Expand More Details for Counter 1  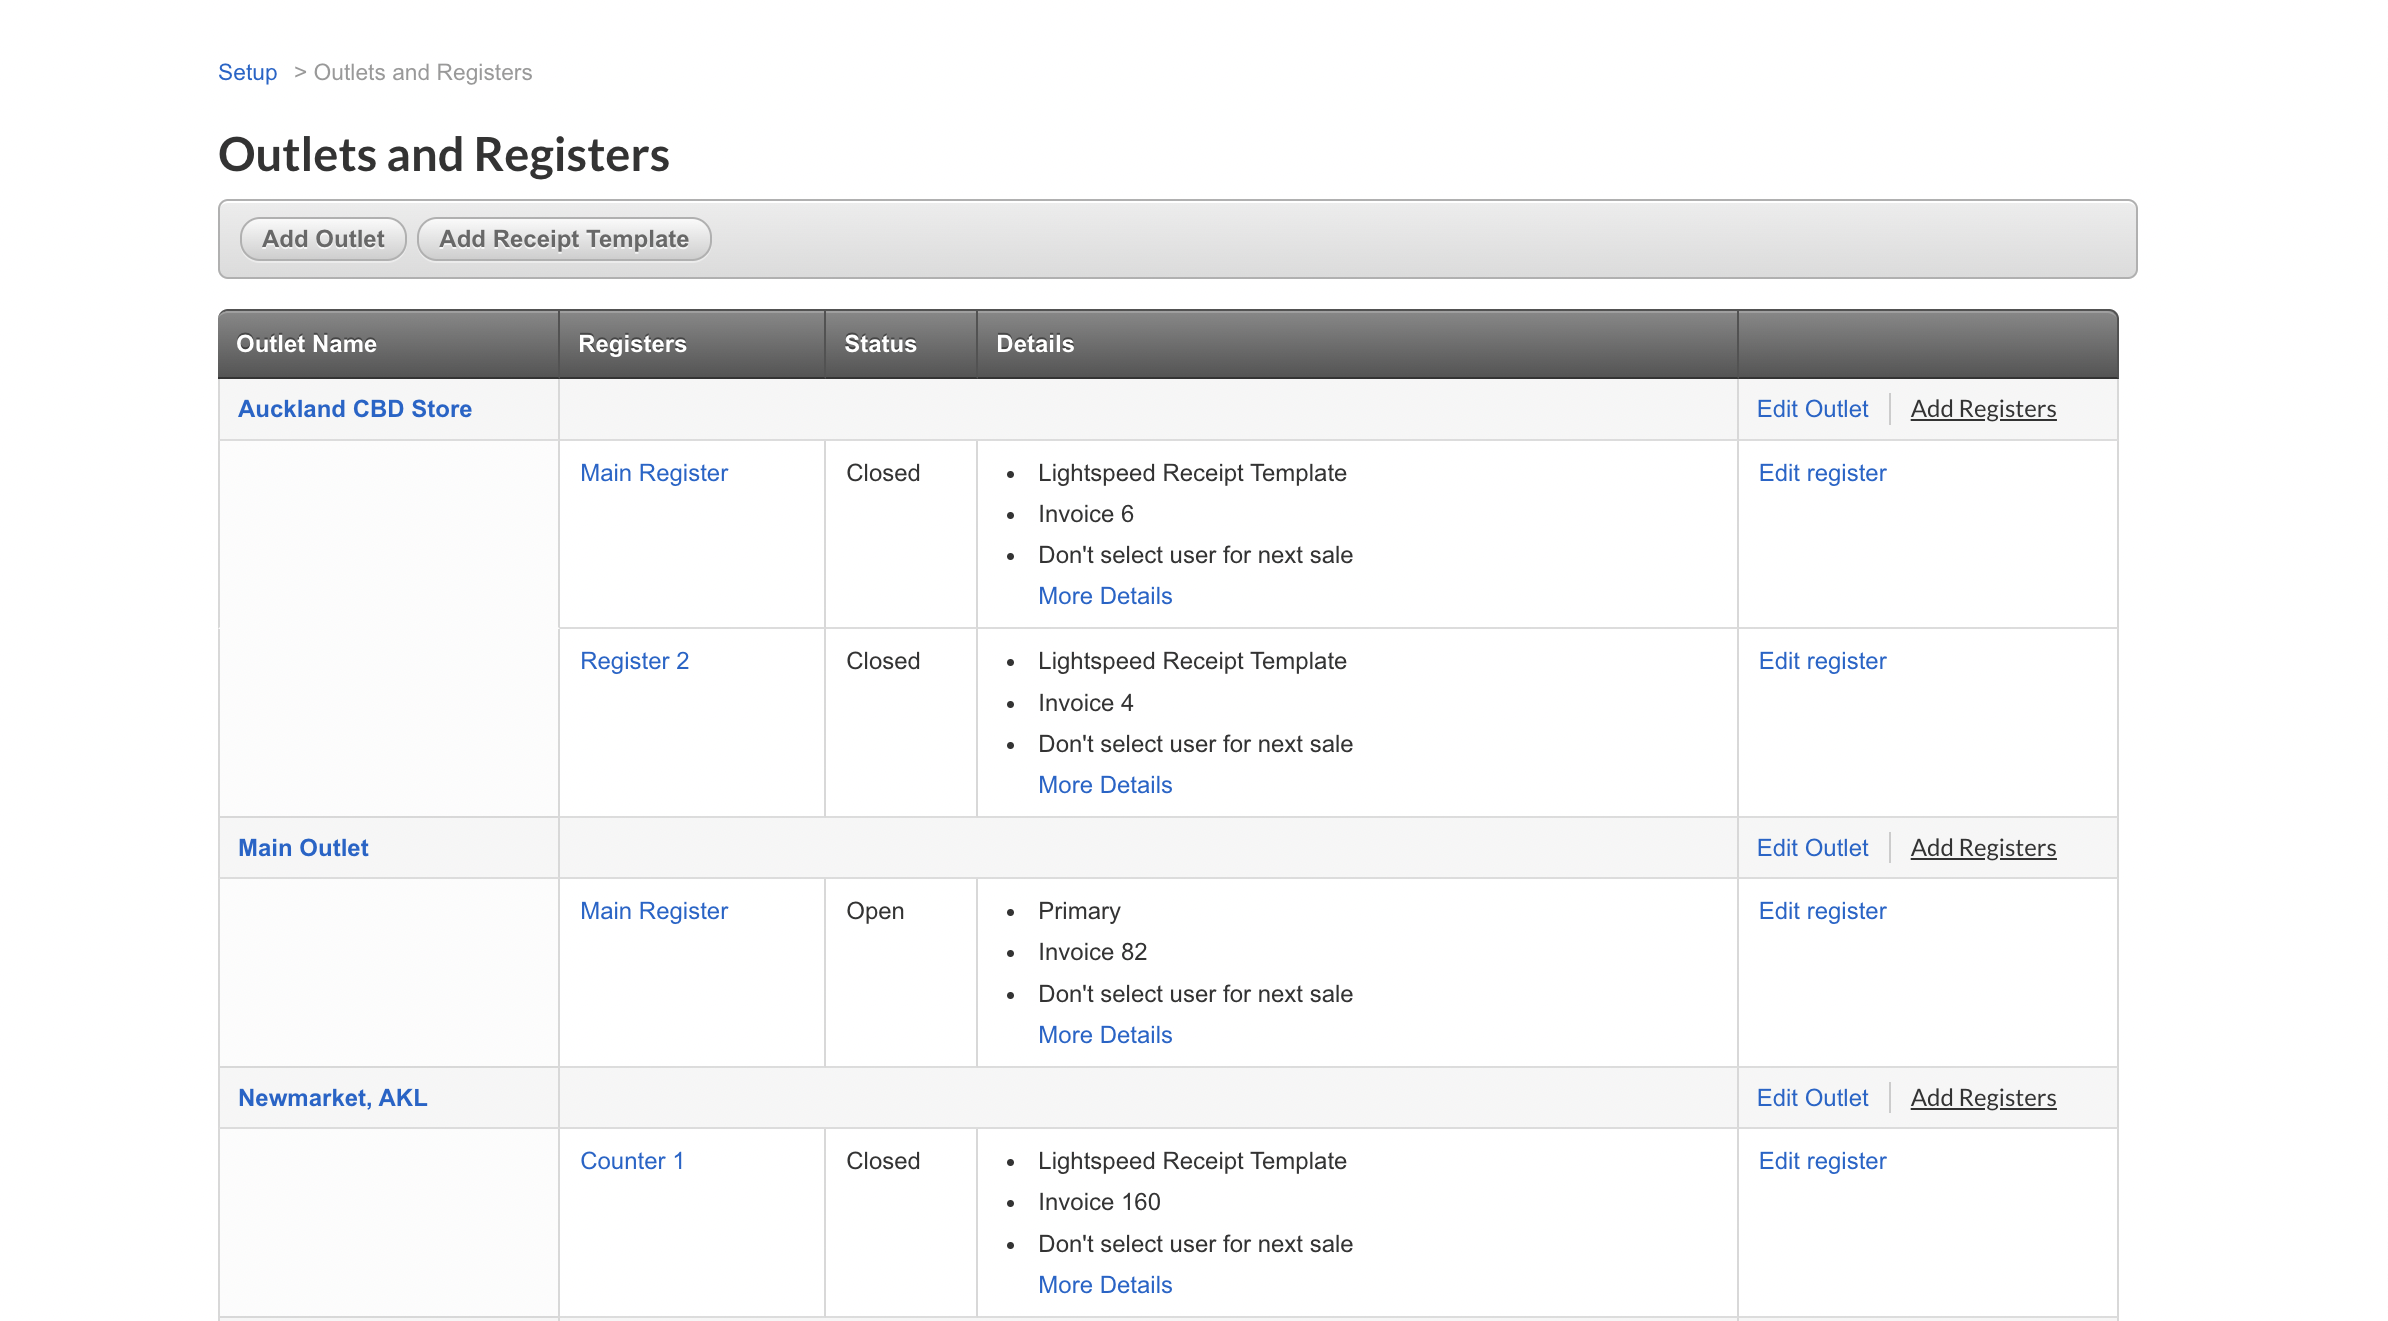click(x=1105, y=1284)
